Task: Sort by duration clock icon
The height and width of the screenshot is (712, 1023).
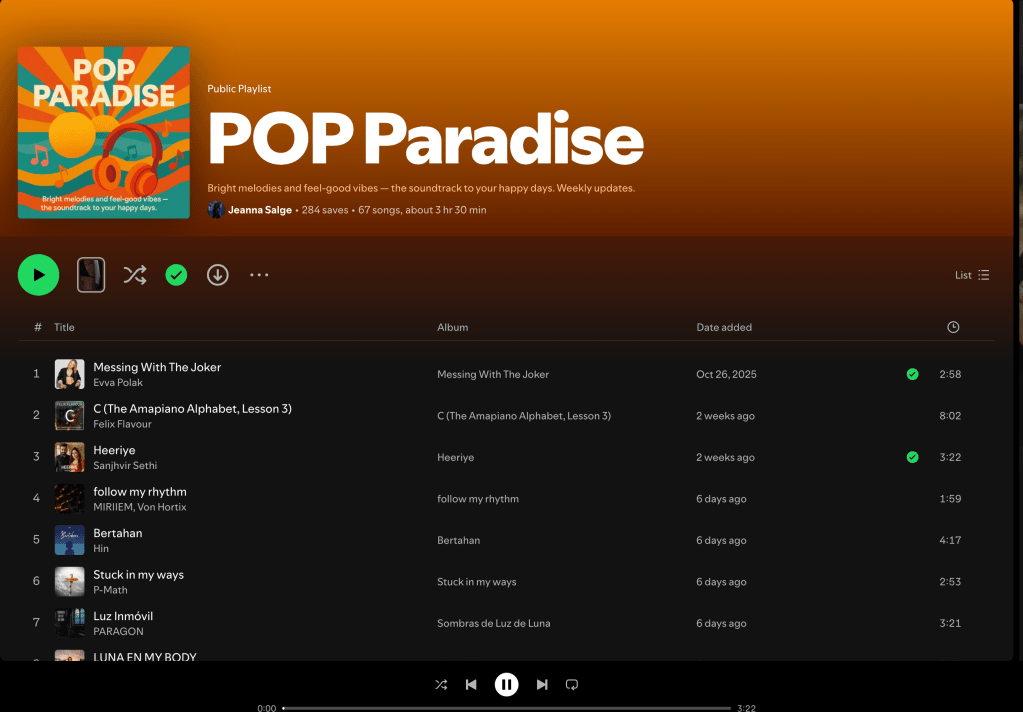Action: click(x=953, y=327)
